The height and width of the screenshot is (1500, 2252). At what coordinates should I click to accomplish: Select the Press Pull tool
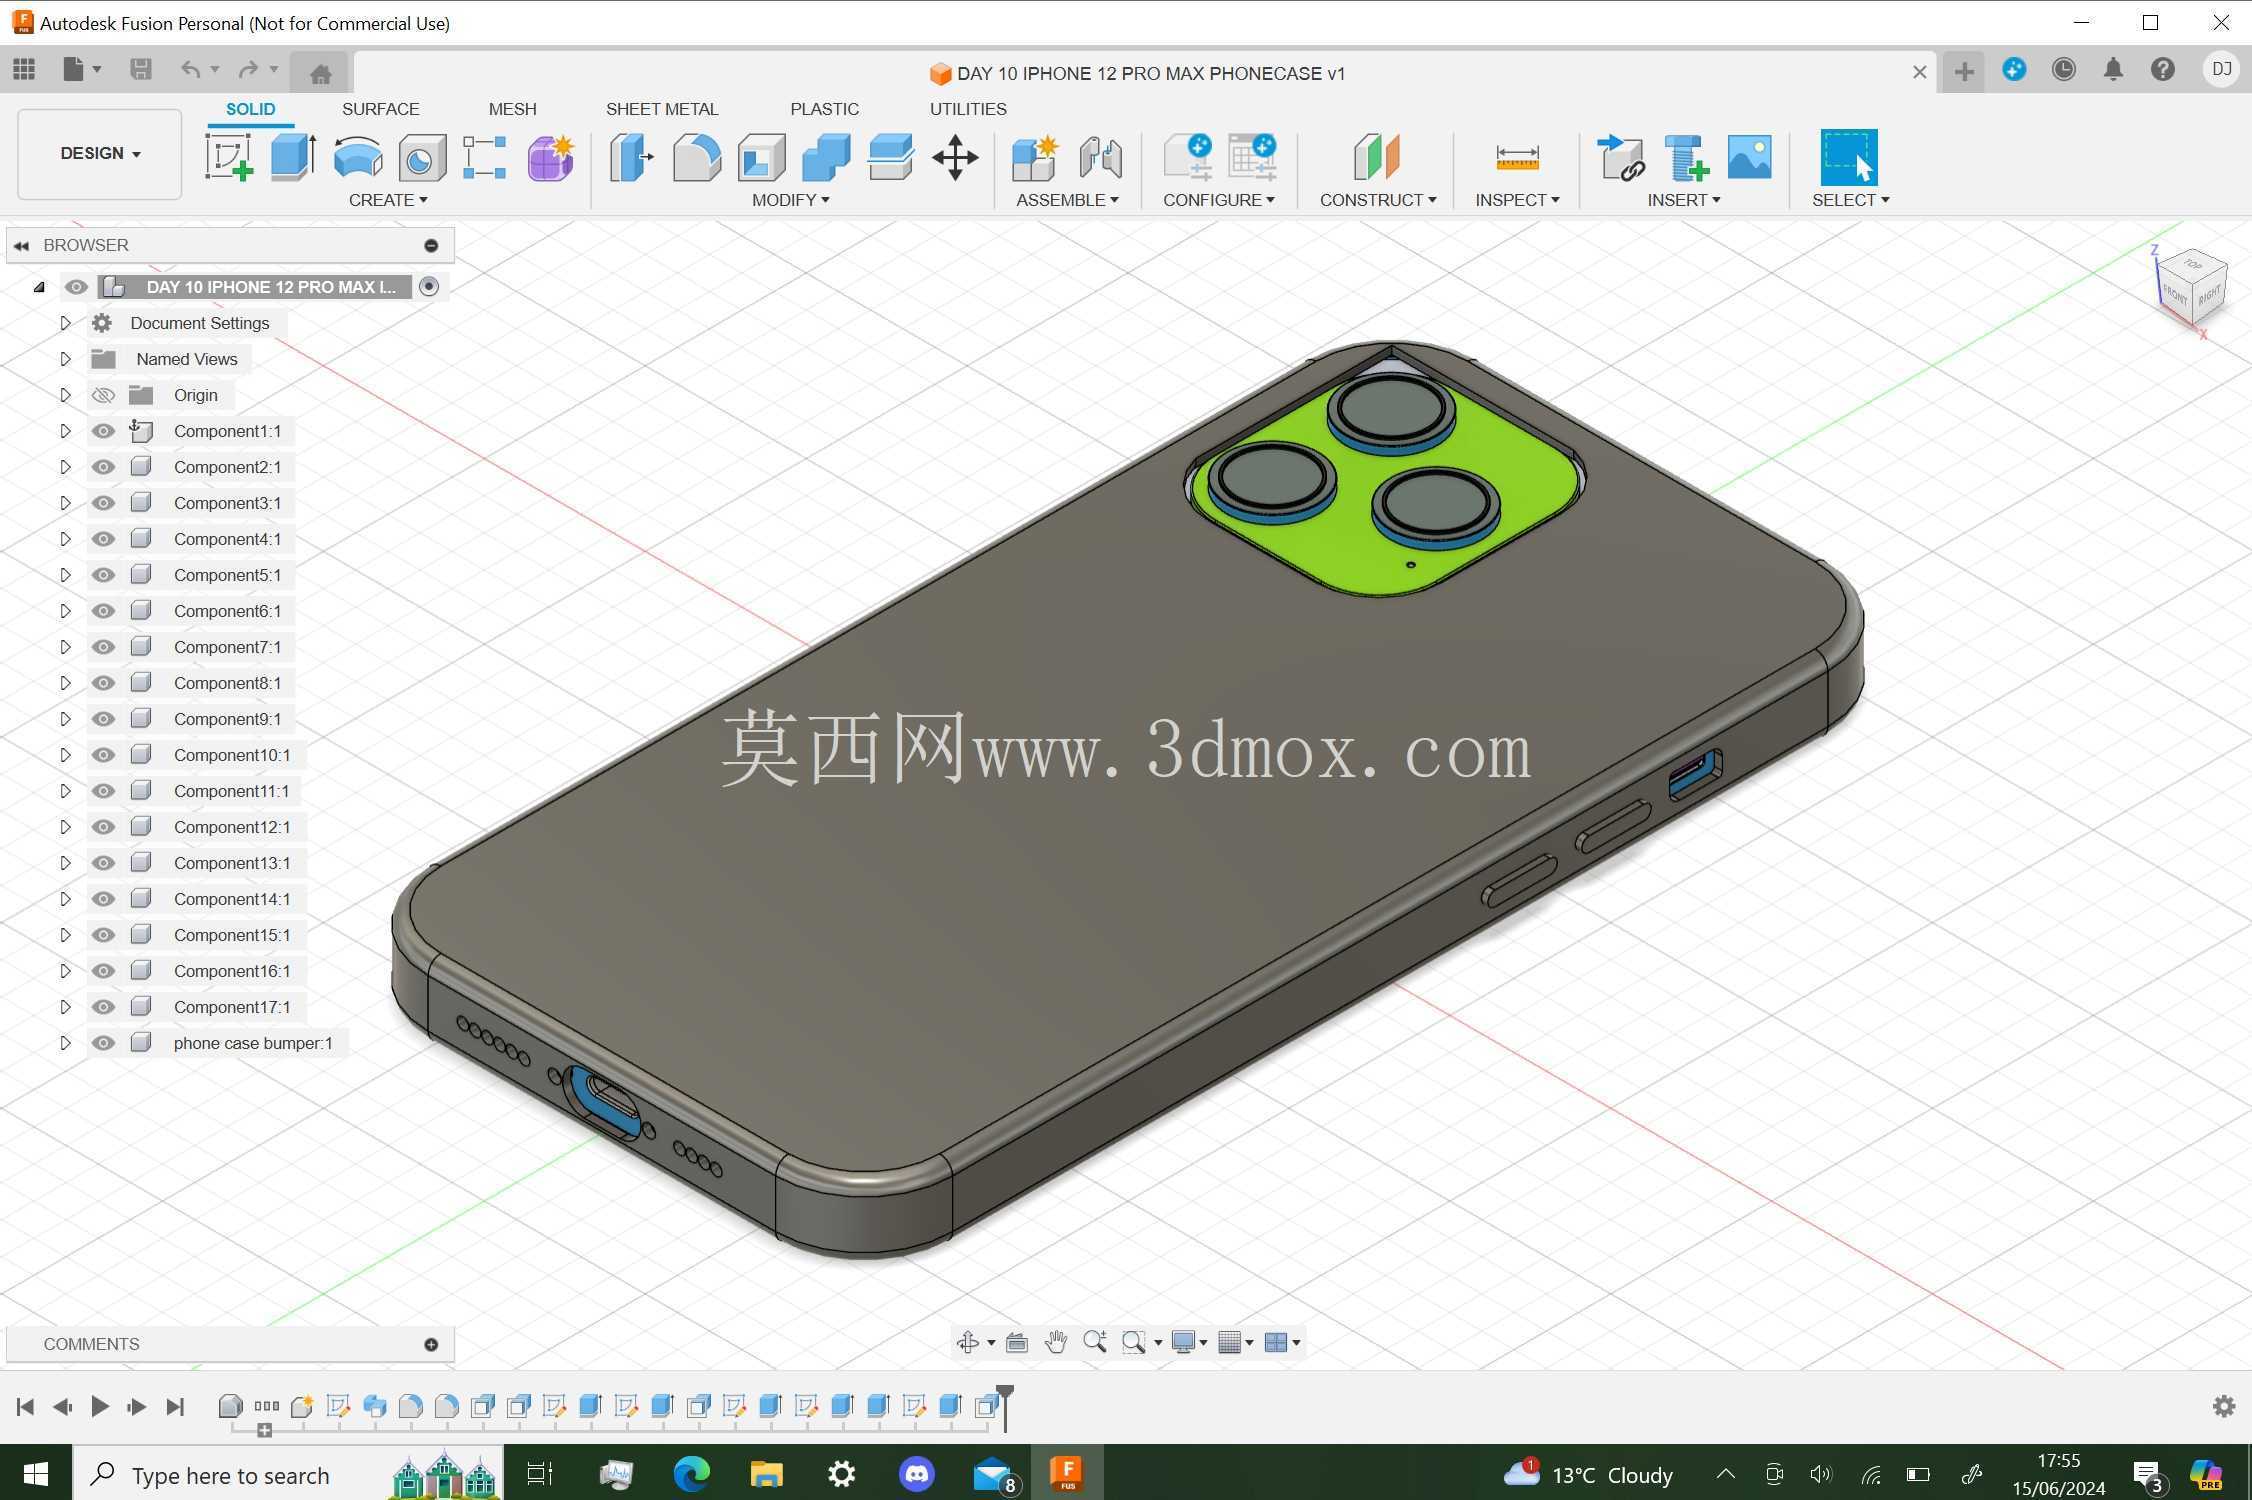pos(631,157)
